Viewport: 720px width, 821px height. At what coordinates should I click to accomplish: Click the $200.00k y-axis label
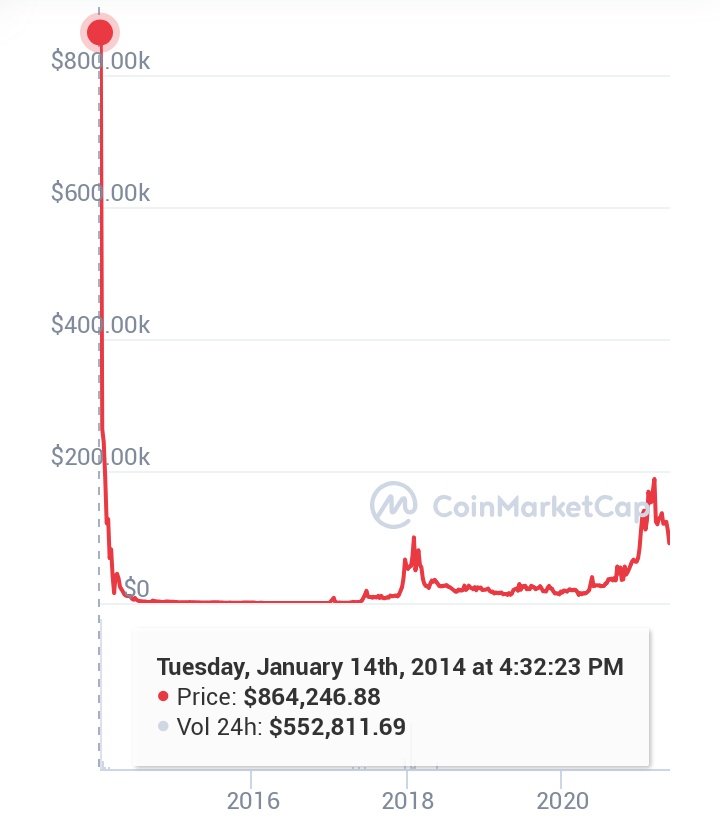coord(100,458)
